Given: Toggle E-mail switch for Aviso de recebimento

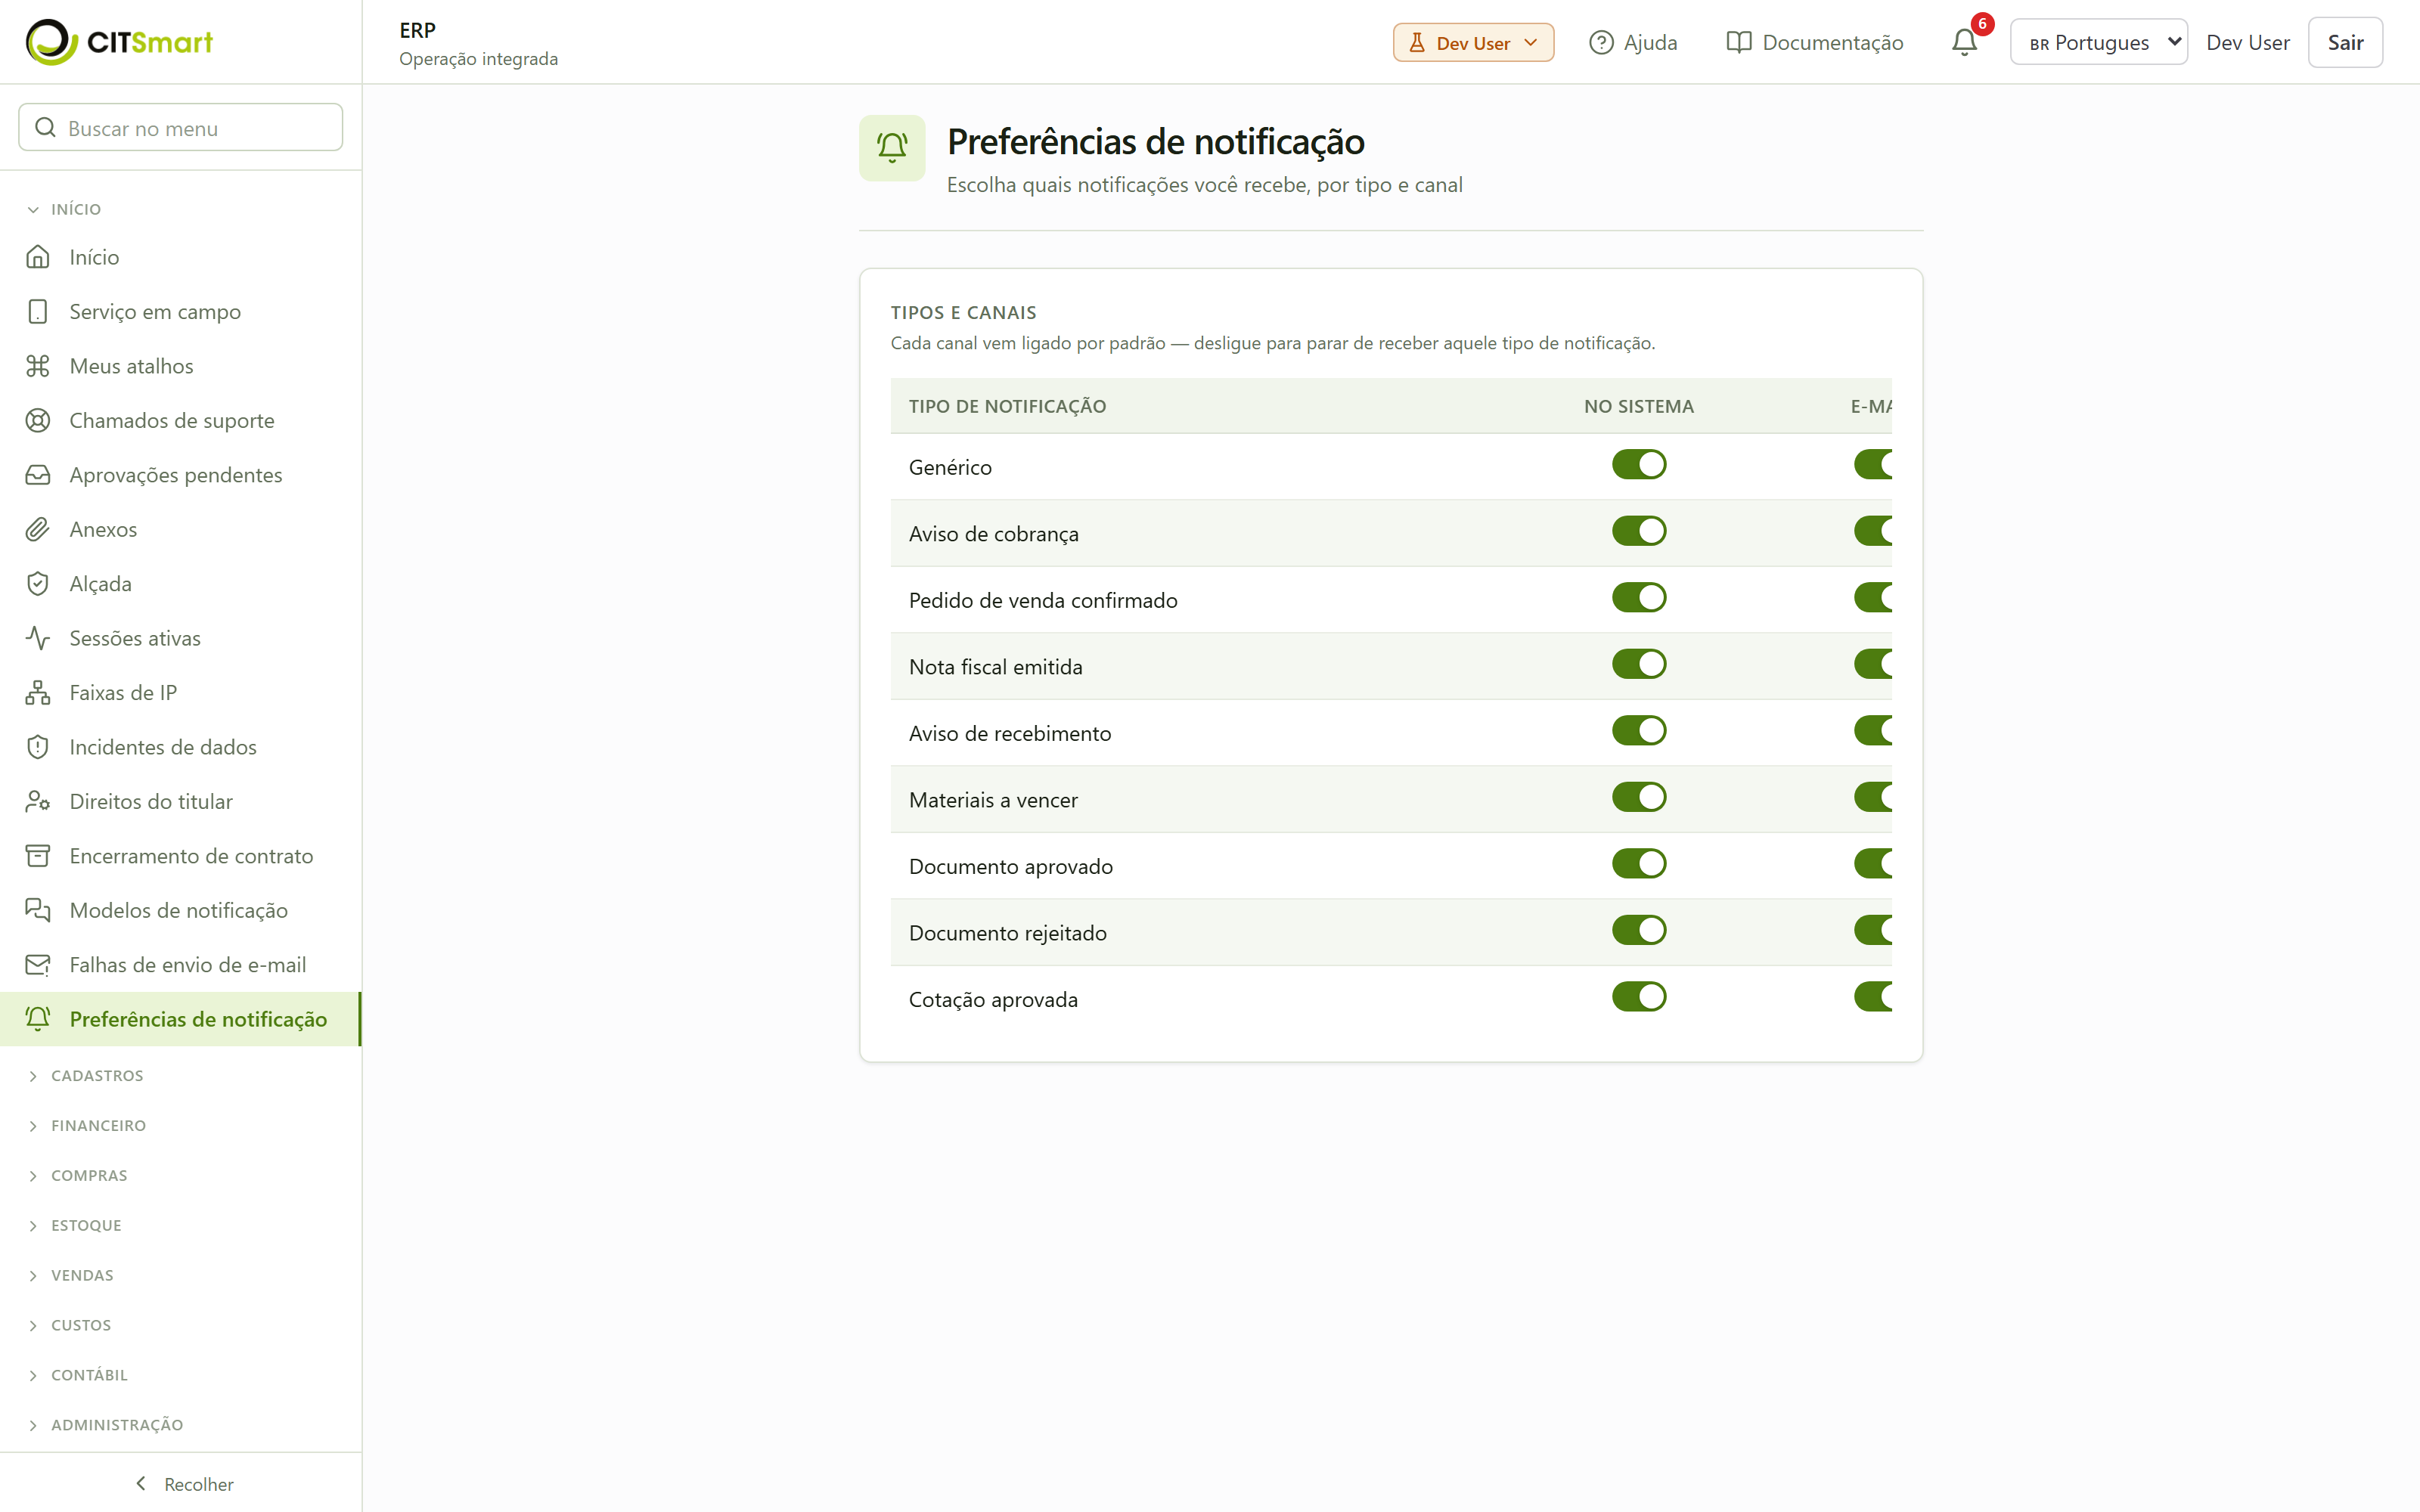Looking at the screenshot, I should point(1873,731).
